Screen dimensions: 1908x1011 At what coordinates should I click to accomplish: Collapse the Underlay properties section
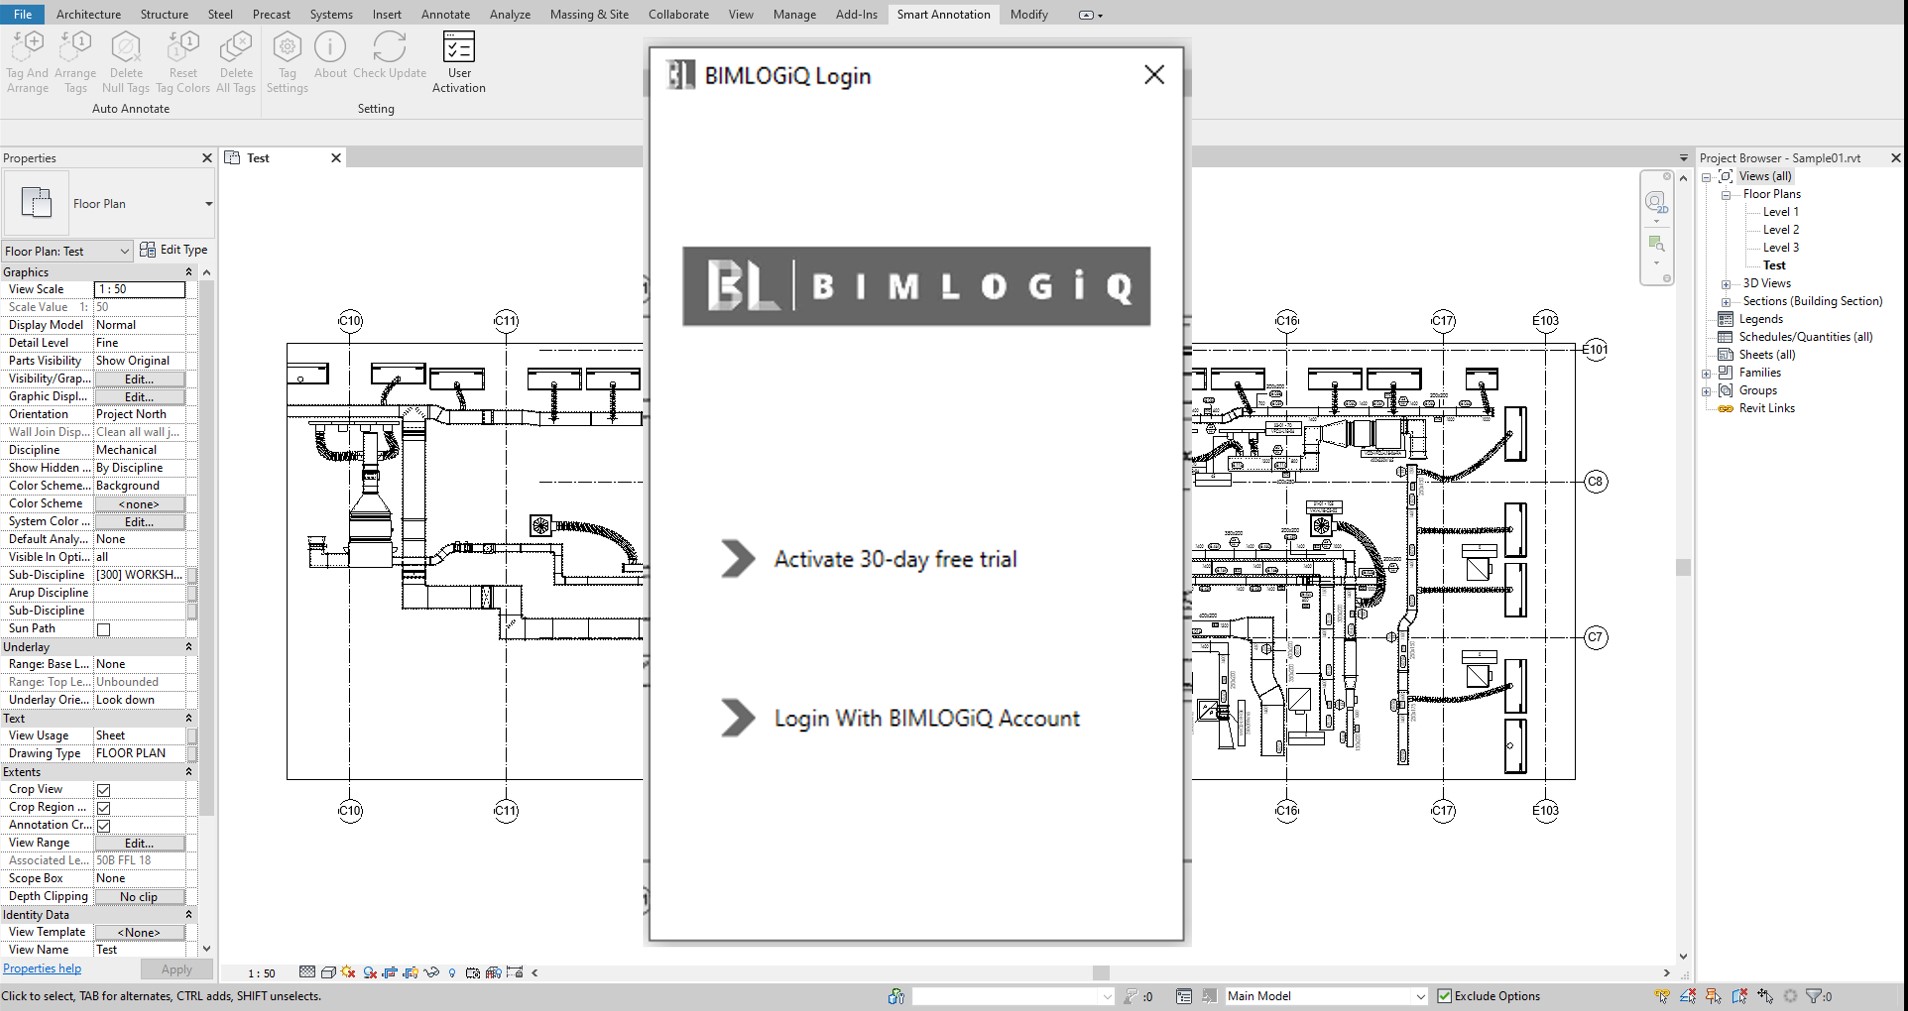[188, 647]
